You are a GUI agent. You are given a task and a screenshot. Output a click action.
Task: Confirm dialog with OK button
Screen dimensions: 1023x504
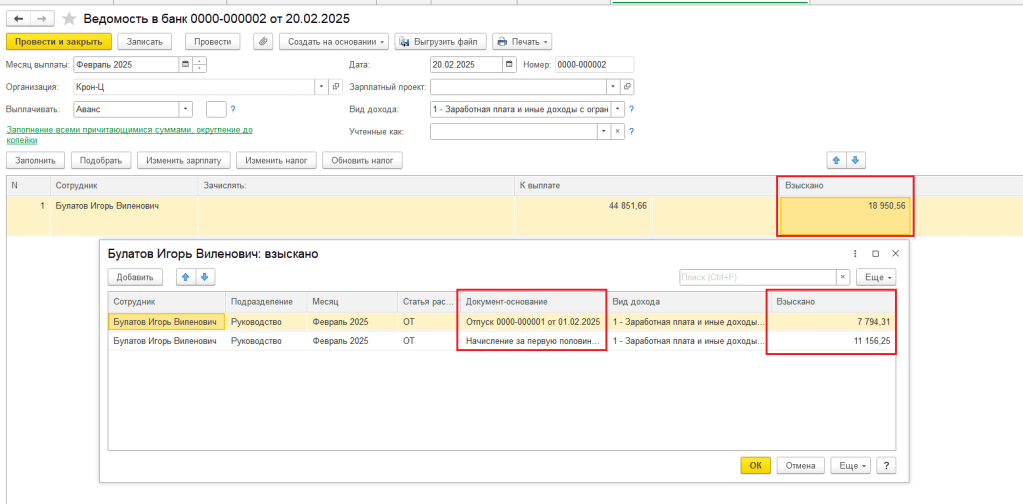tap(755, 465)
